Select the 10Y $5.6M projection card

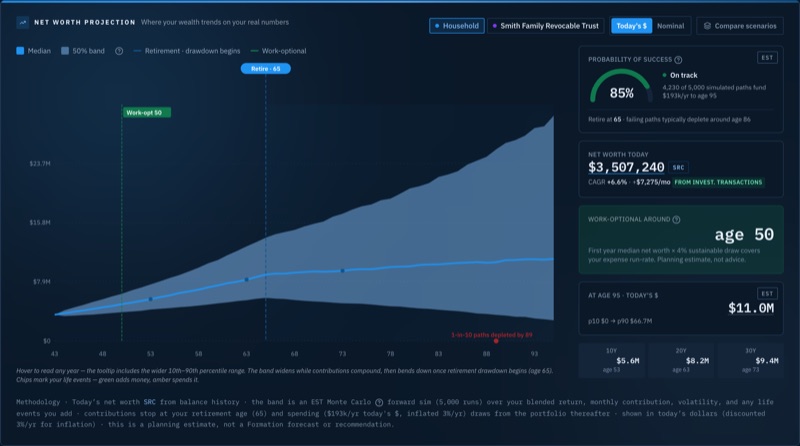pyautogui.click(x=612, y=360)
